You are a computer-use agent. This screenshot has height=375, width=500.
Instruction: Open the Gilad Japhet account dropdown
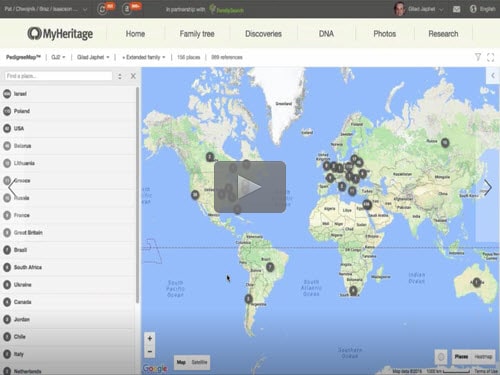pos(426,9)
